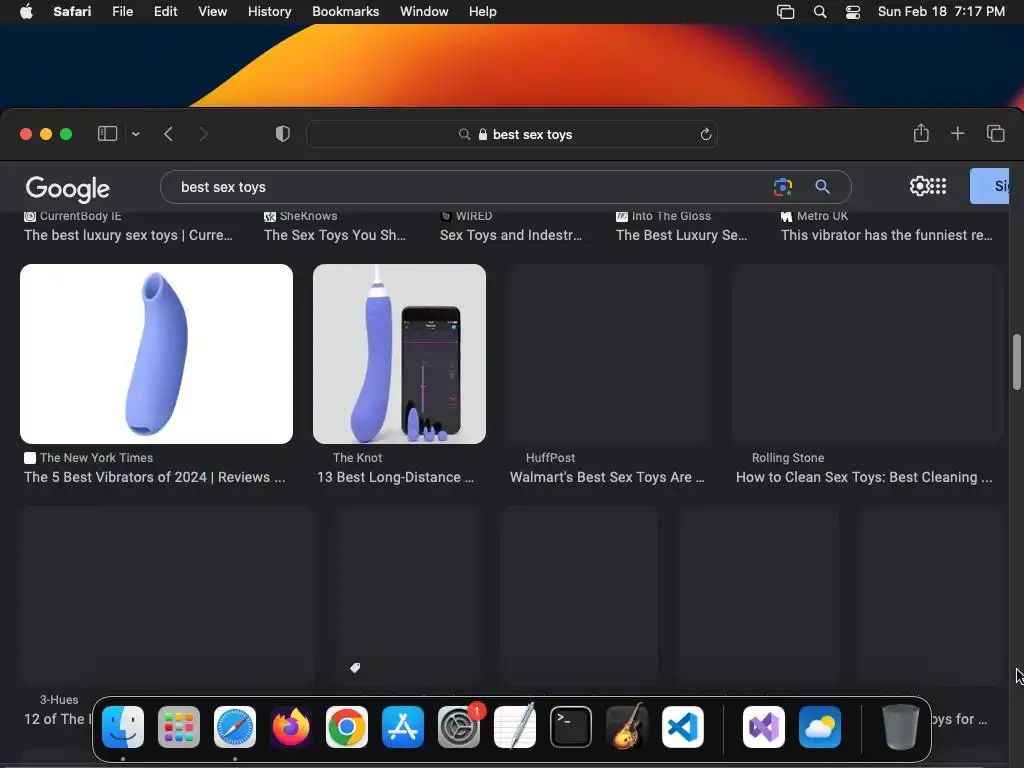Screen dimensions: 1024x768
Task: Open the Window menu
Action: [424, 12]
